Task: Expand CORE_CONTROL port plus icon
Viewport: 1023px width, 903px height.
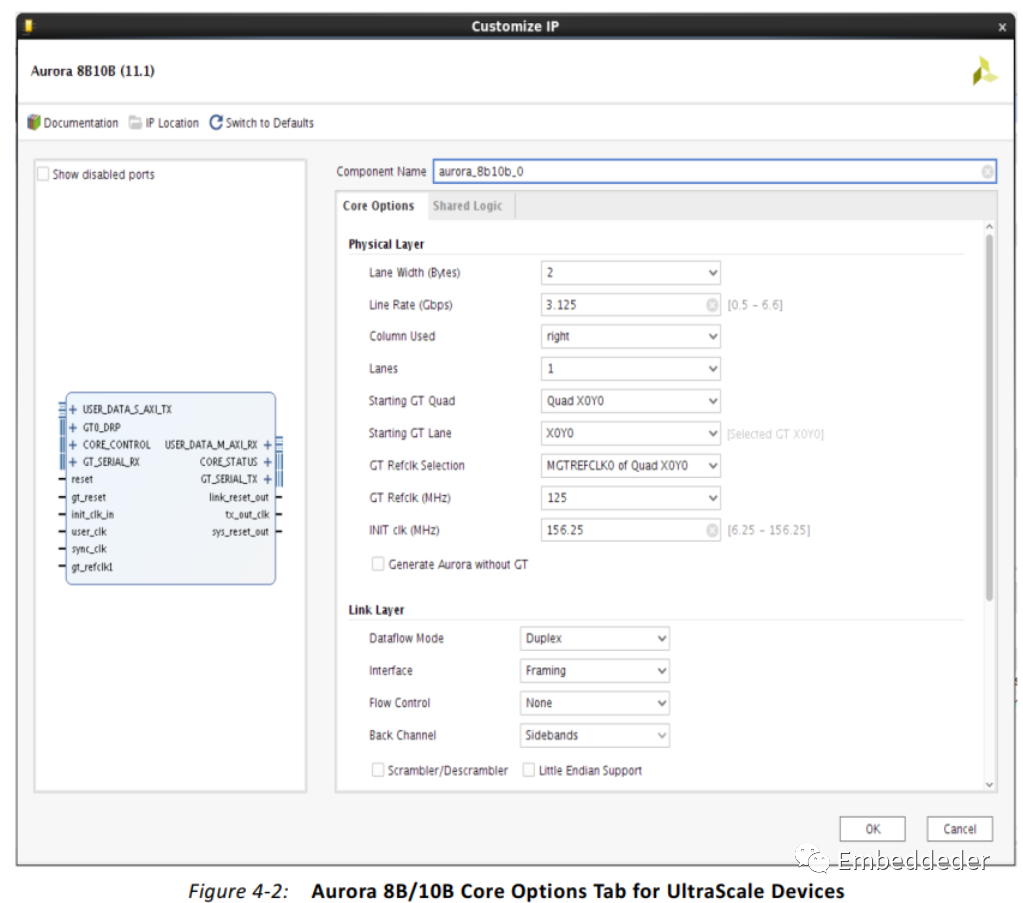Action: pos(73,445)
